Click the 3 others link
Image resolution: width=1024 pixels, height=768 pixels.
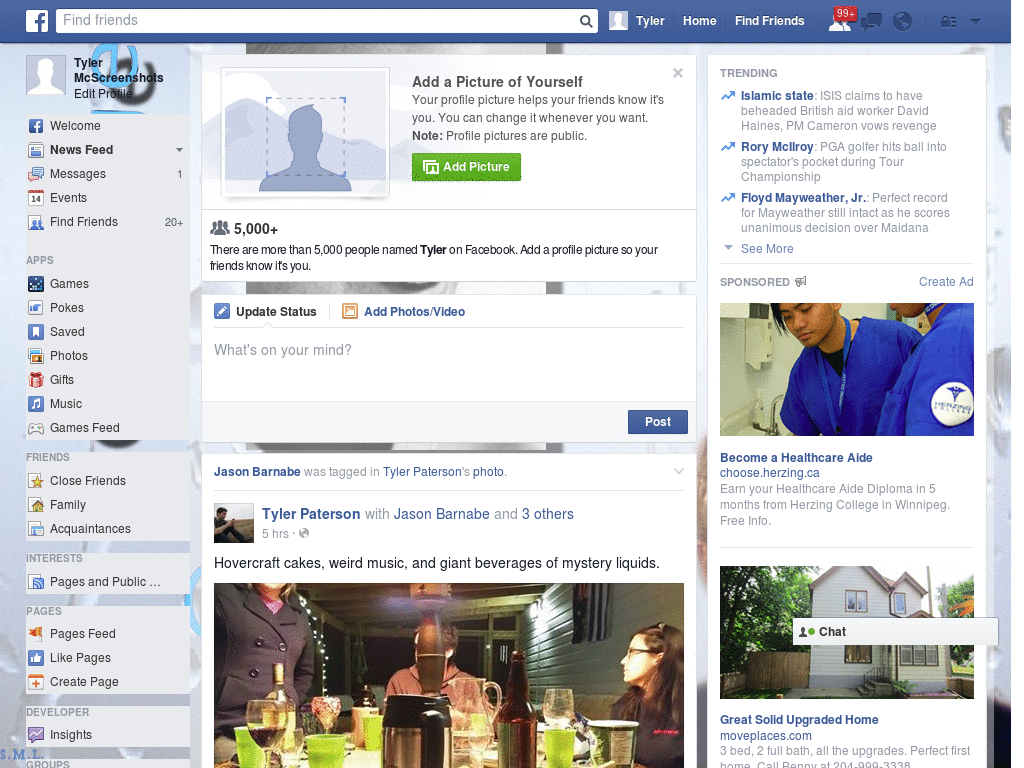(547, 514)
